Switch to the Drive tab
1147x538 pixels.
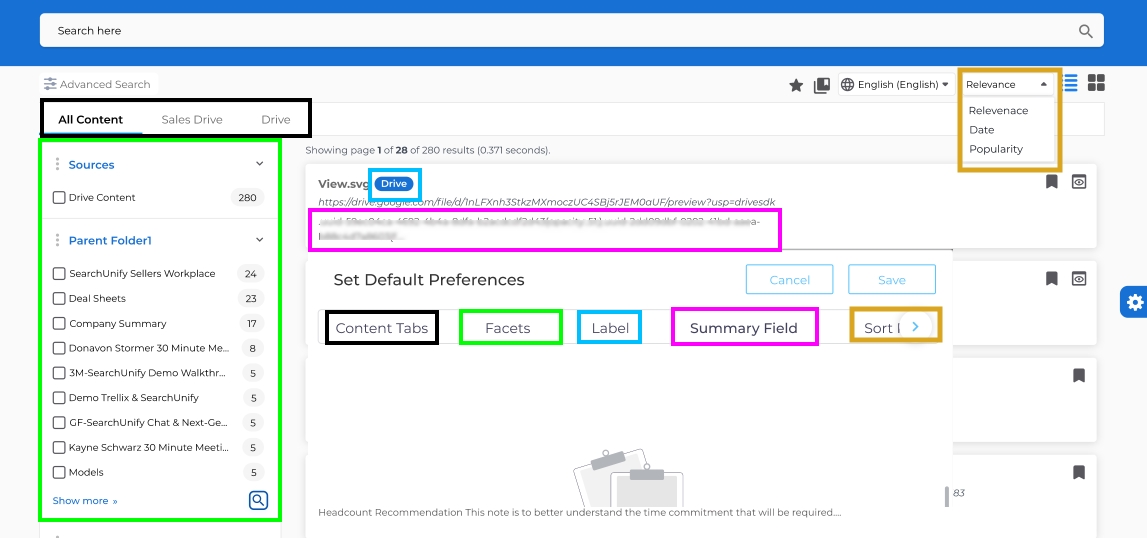click(276, 119)
